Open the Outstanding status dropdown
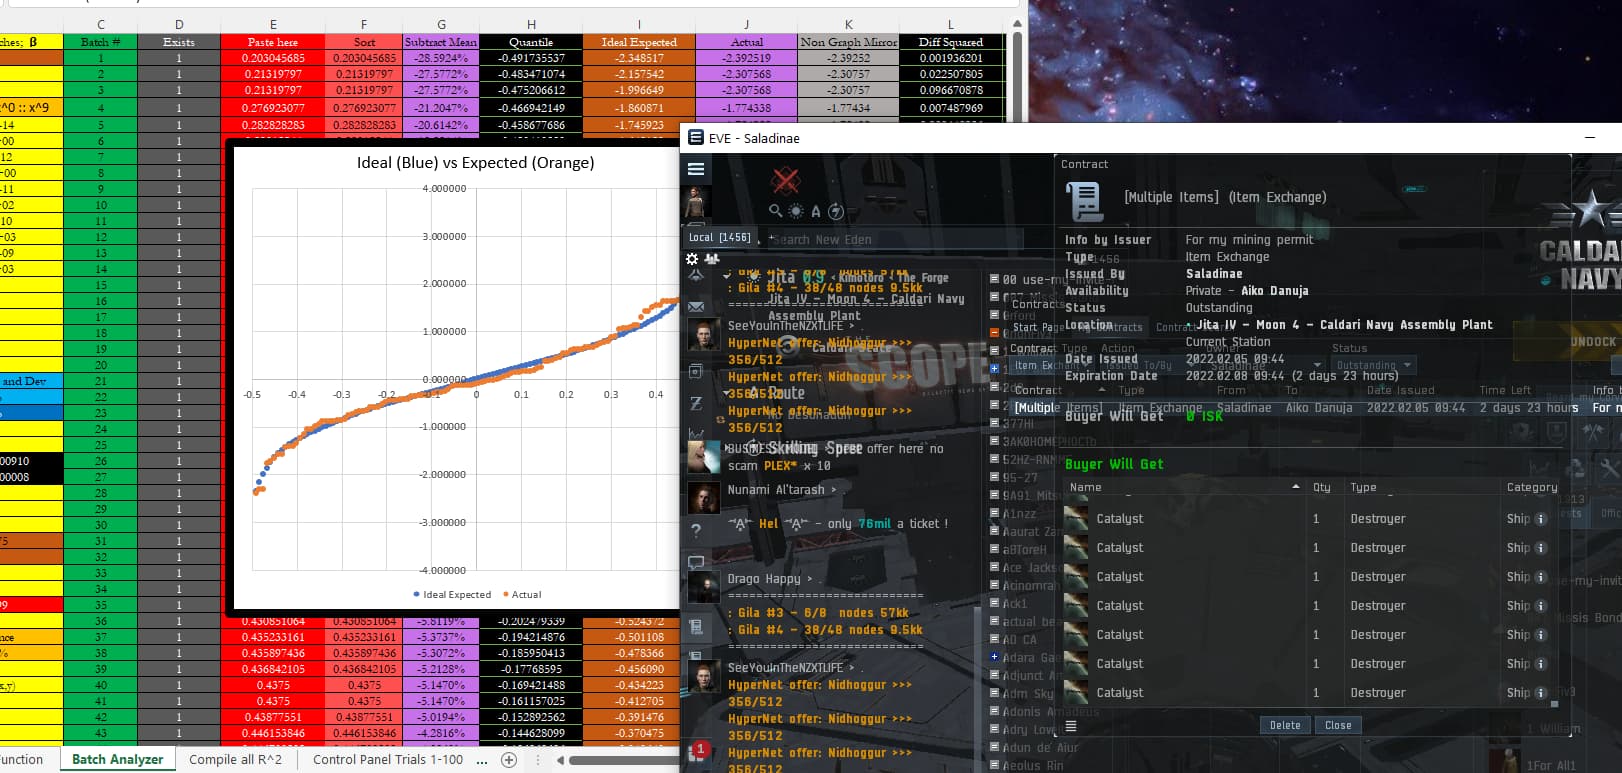The width and height of the screenshot is (1622, 773). [x=1375, y=365]
